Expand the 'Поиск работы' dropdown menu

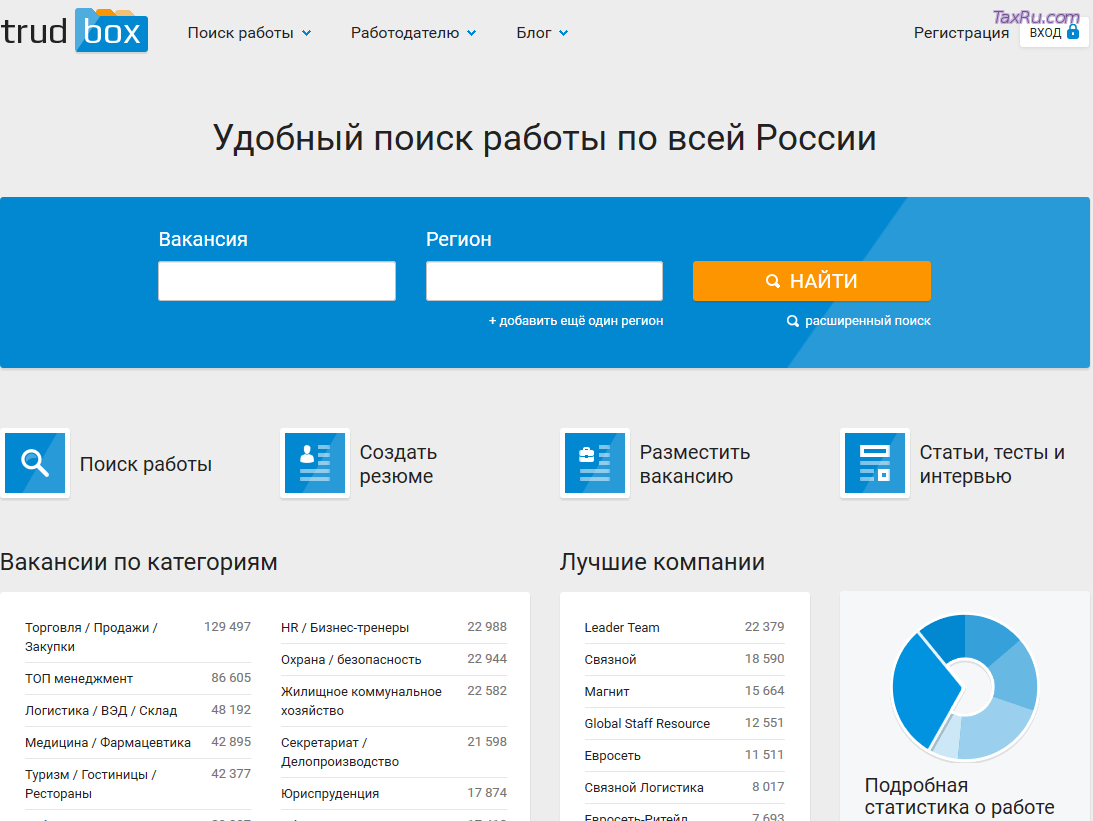click(249, 33)
